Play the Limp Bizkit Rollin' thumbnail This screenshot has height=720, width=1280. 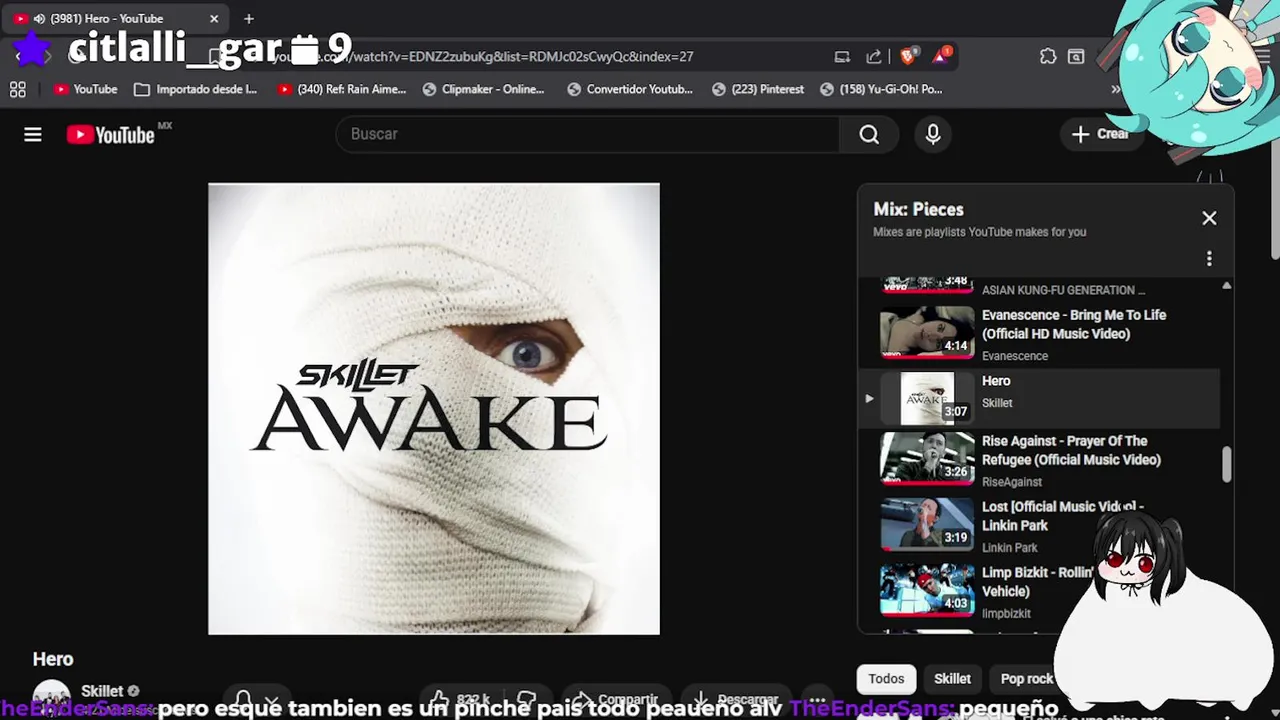click(x=927, y=590)
